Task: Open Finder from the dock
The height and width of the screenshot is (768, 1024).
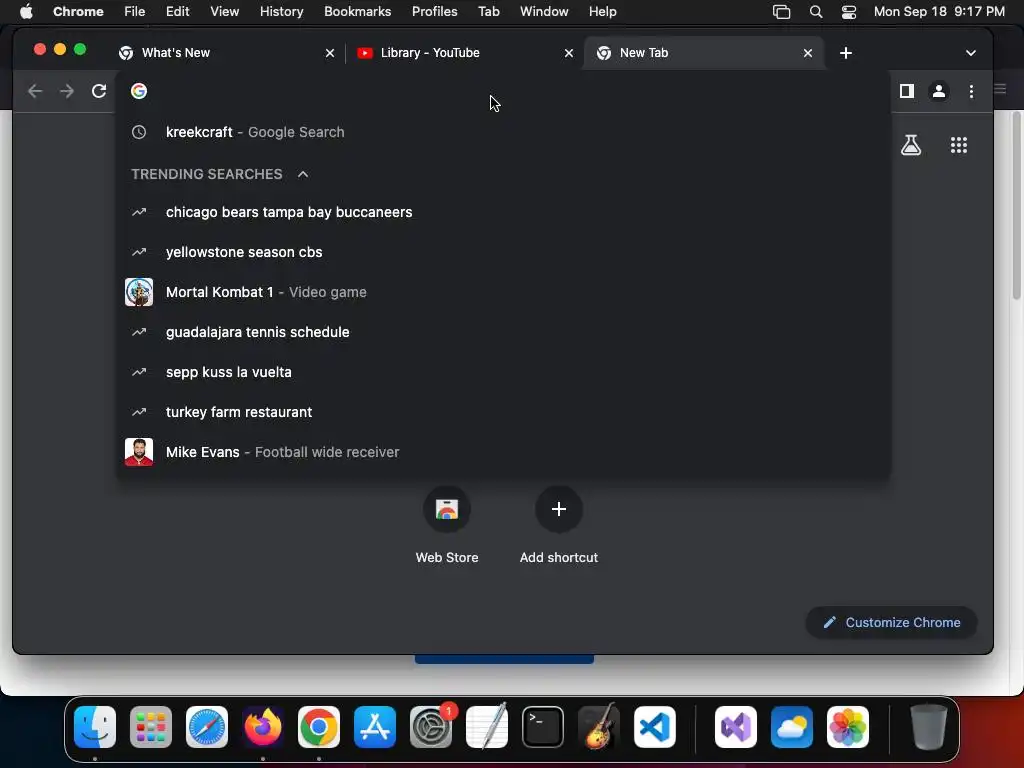Action: tap(95, 727)
